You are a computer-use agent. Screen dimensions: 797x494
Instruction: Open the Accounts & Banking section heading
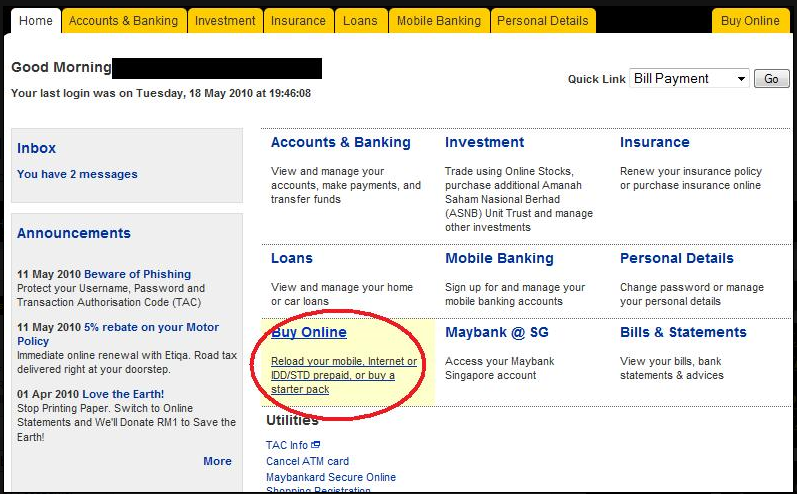pos(341,142)
